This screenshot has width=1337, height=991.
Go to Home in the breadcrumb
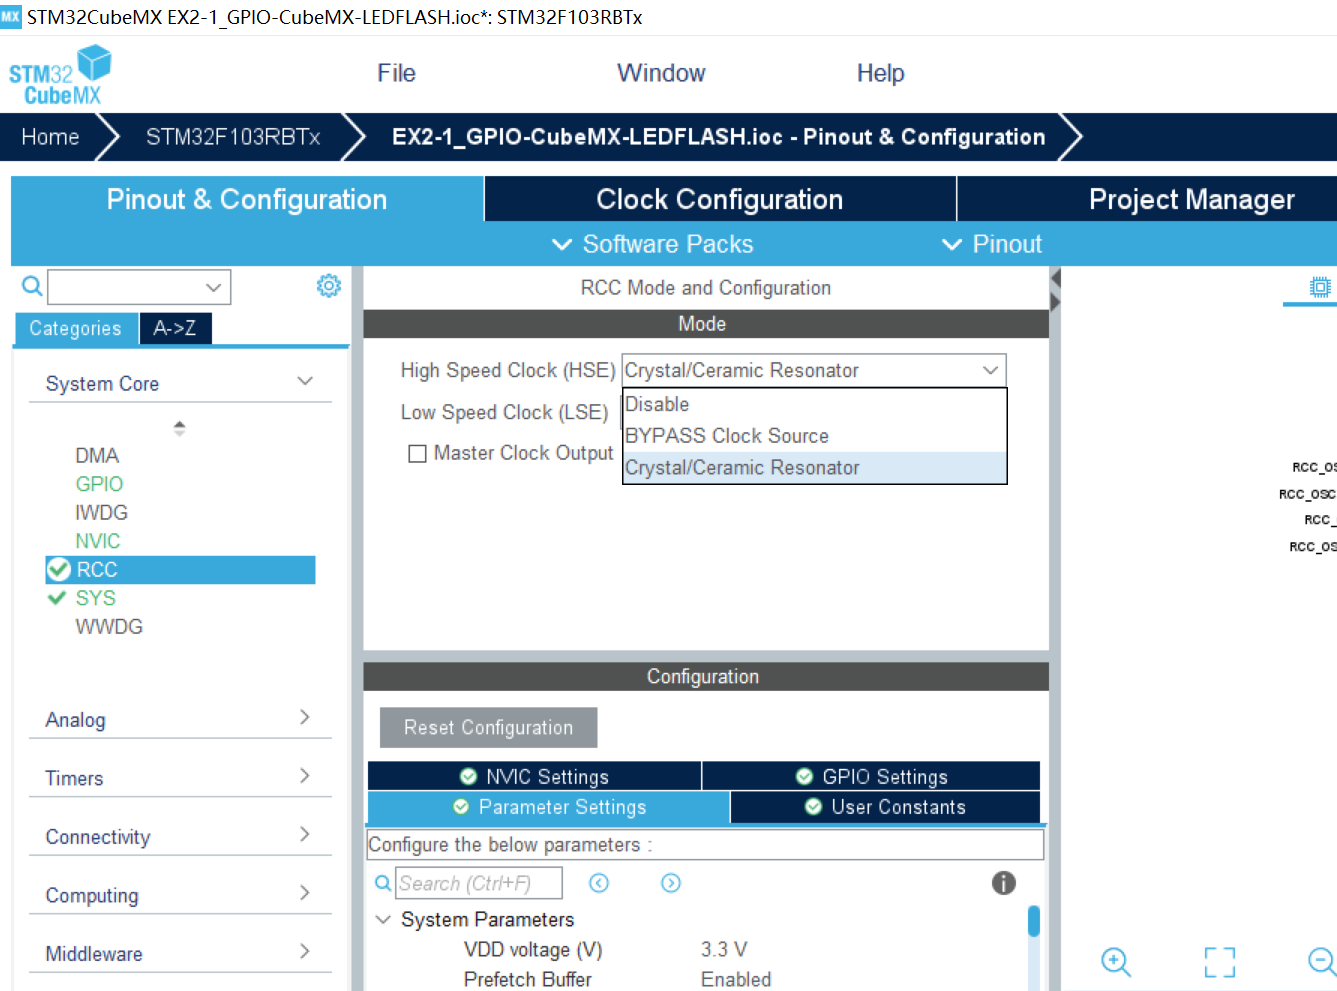[x=50, y=137]
